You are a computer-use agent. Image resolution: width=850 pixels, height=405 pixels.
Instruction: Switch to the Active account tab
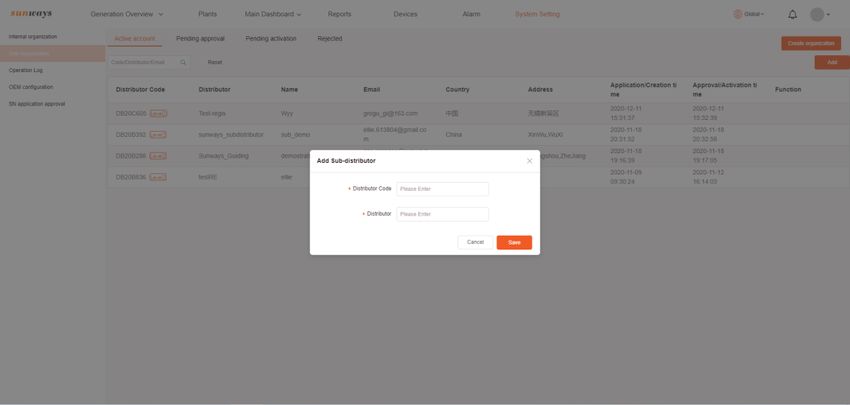pyautogui.click(x=134, y=39)
